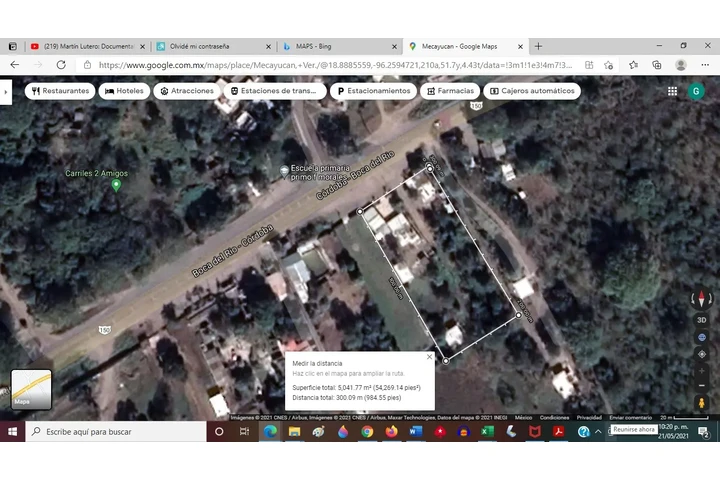Viewport: 720px width, 480px height.
Task: Click the Farmacias category chip
Action: [450, 91]
